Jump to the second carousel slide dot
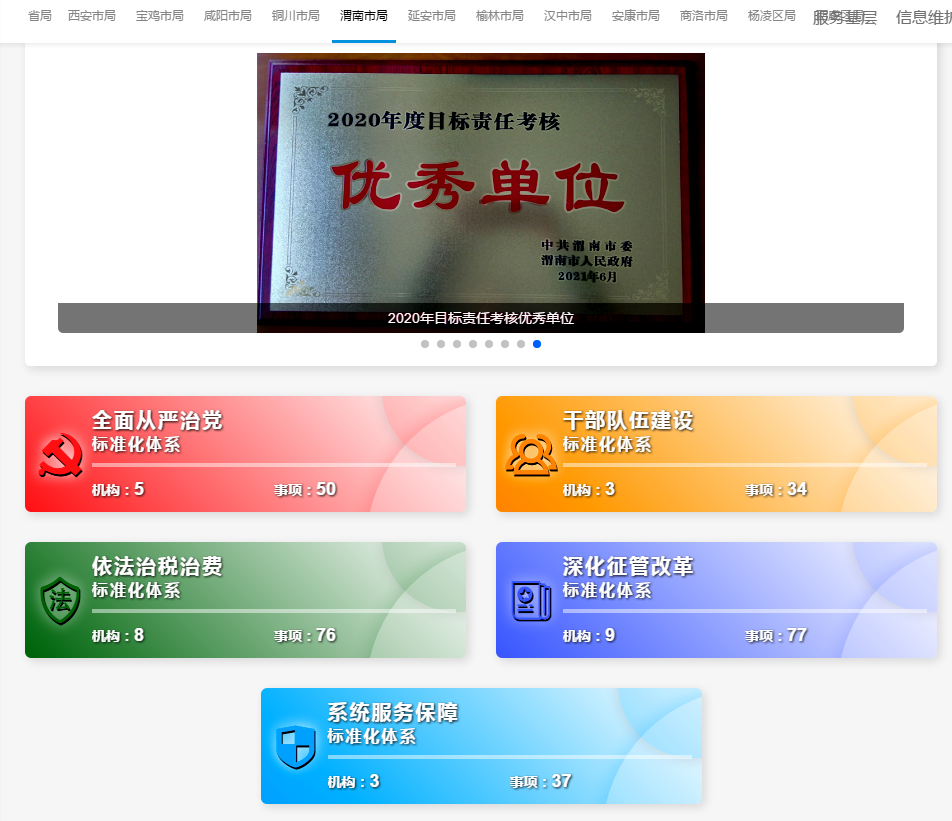This screenshot has height=821, width=952. tap(441, 344)
